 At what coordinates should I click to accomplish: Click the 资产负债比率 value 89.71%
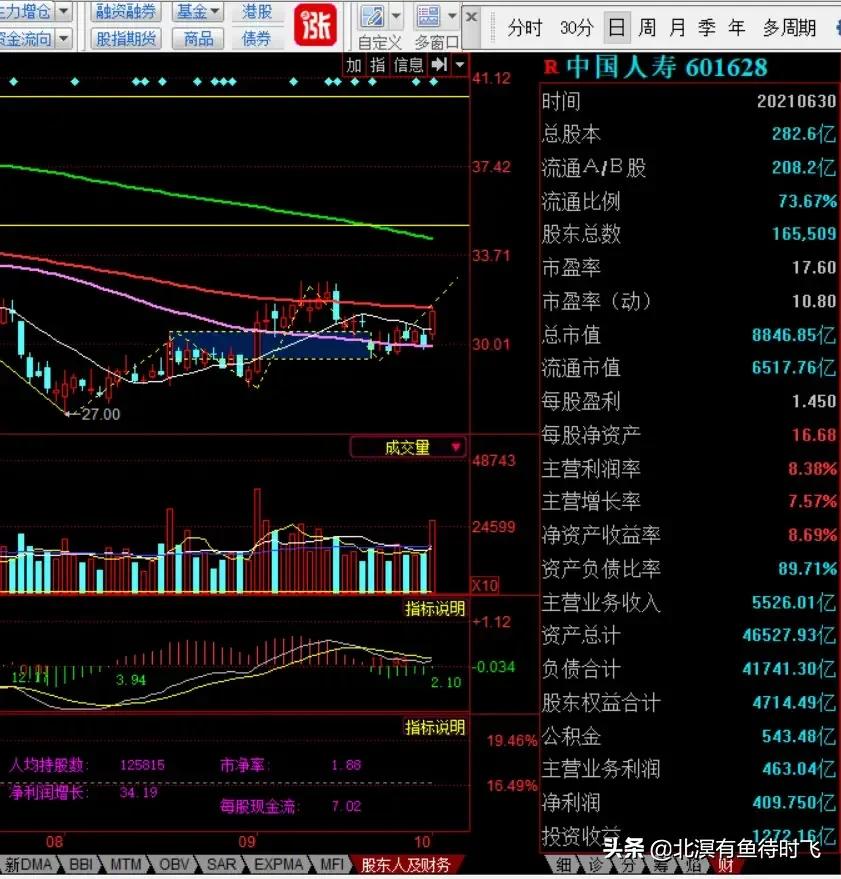click(x=807, y=568)
